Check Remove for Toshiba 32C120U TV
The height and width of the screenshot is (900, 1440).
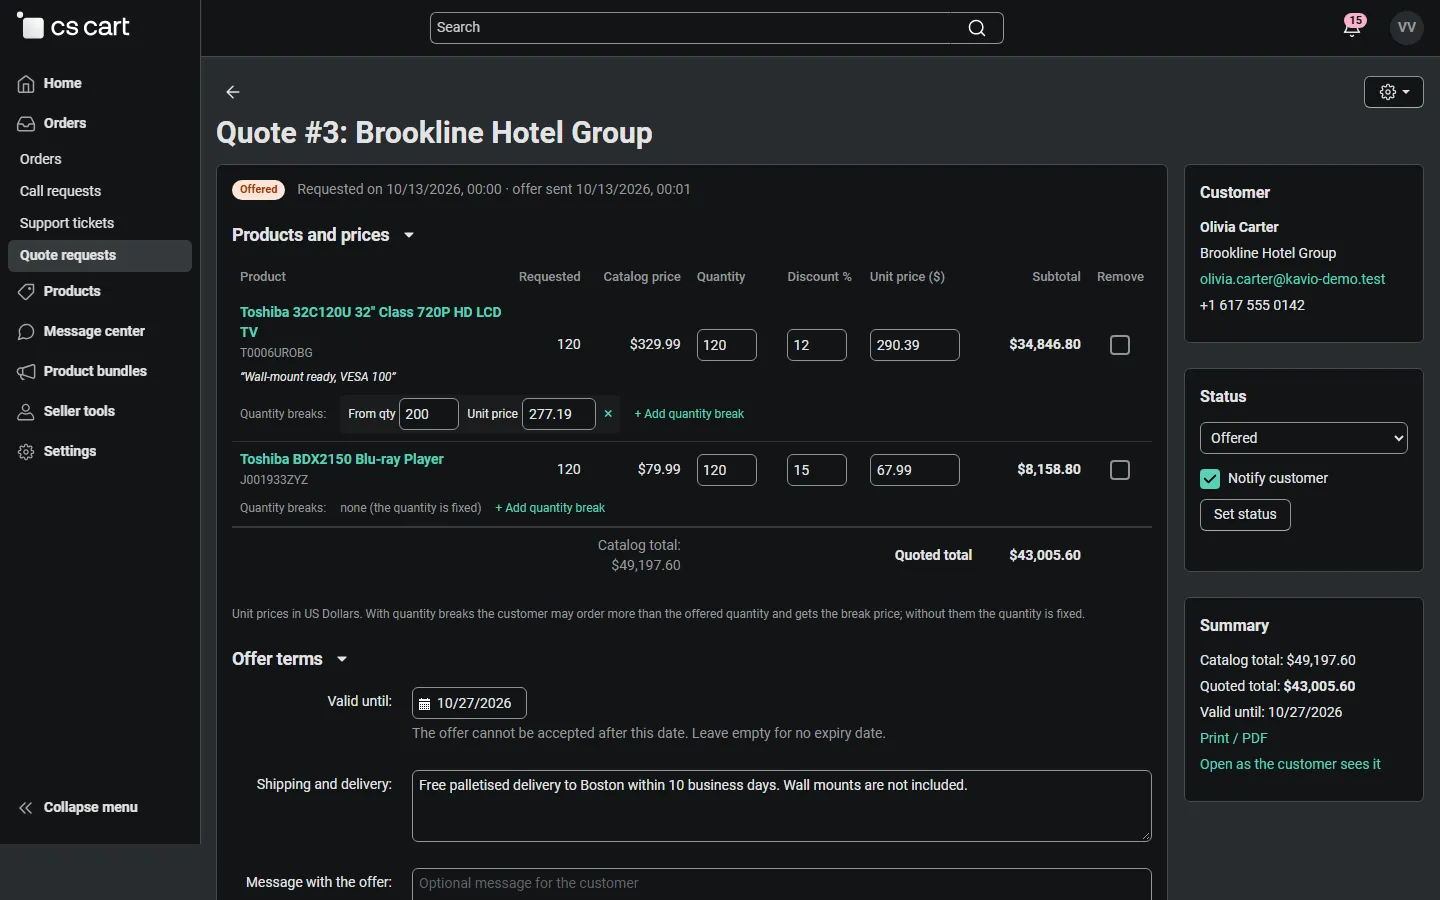point(1120,345)
